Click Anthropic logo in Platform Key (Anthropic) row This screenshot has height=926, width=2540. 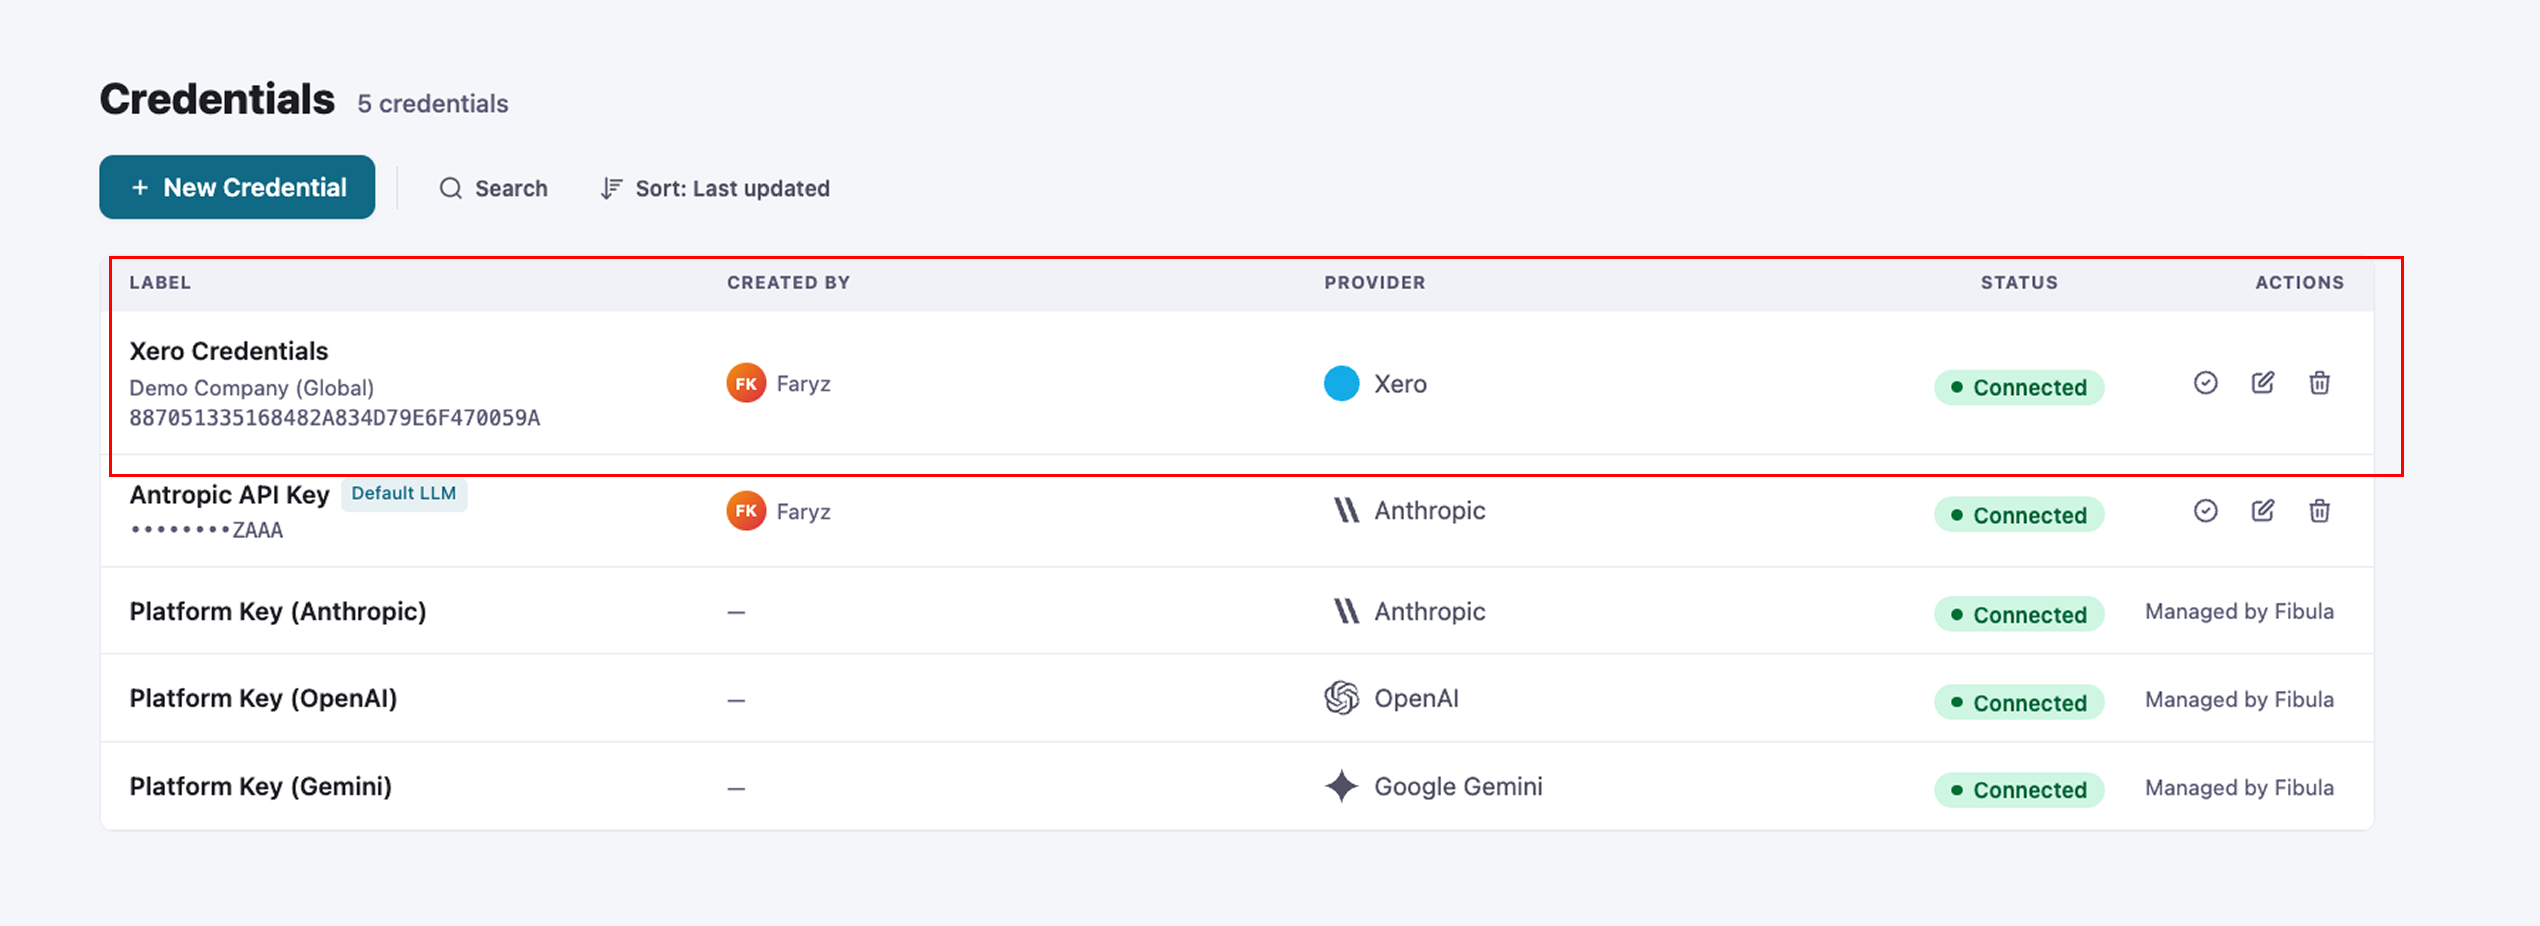pos(1346,611)
